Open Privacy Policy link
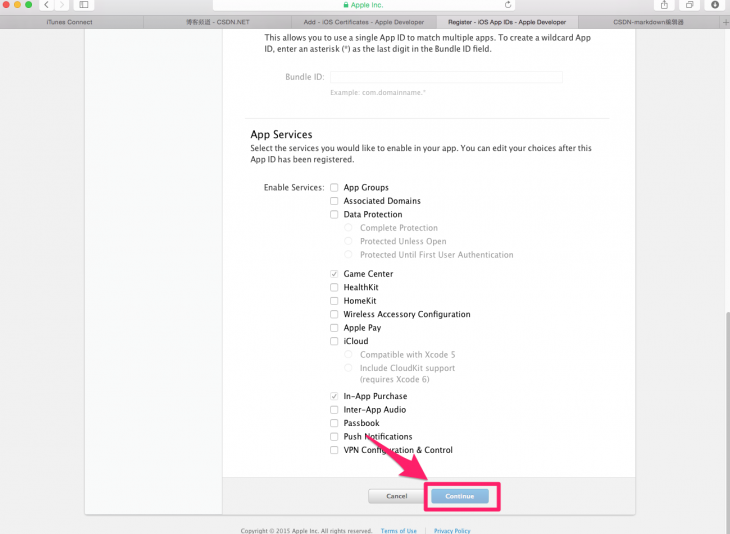Viewport: 730px width, 534px height. 452,531
